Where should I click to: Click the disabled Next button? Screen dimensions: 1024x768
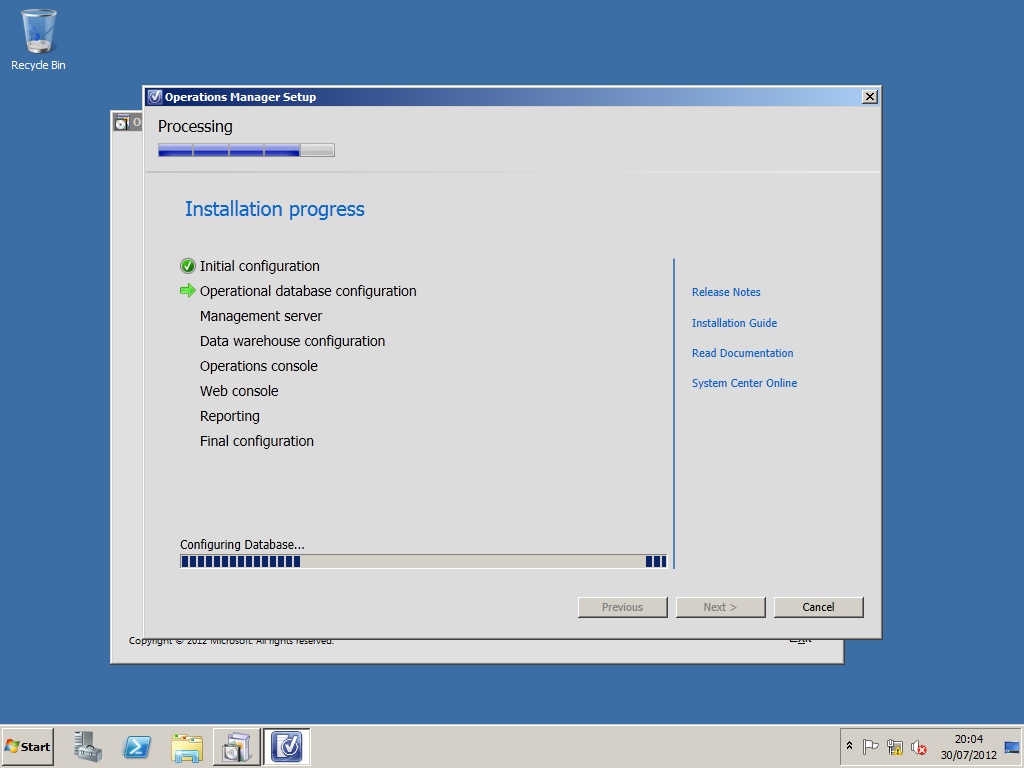(720, 607)
